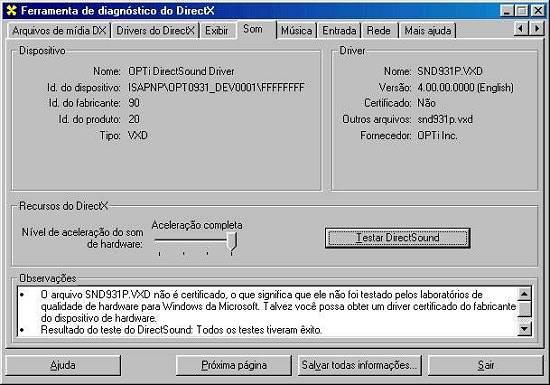Click the device ID ISAPNP\OPT0931_DEV0001\FFFFFFFF
The width and height of the screenshot is (550, 385).
pos(216,87)
